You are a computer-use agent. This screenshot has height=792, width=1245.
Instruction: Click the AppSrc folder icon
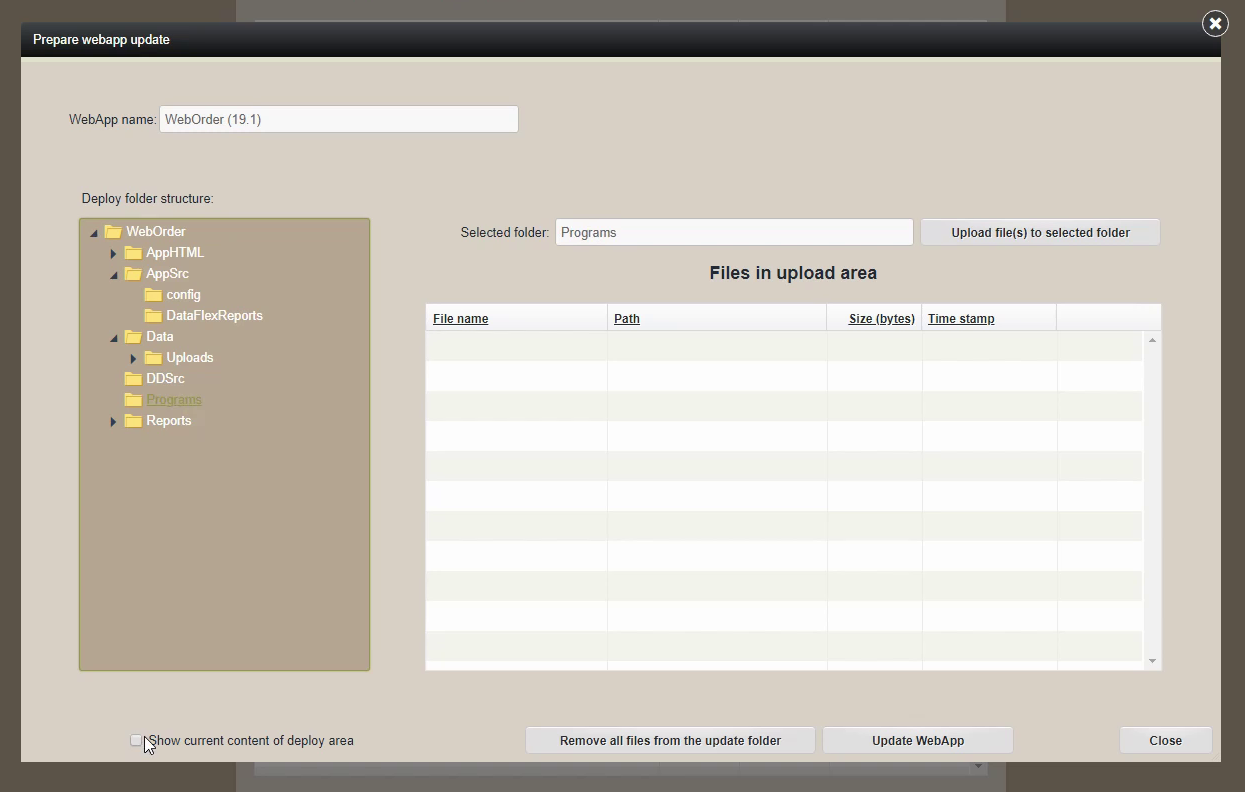click(133, 274)
